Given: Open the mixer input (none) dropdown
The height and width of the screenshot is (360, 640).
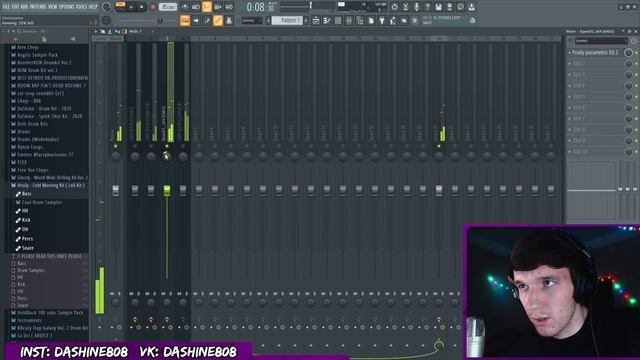Looking at the screenshot, I should pos(601,41).
